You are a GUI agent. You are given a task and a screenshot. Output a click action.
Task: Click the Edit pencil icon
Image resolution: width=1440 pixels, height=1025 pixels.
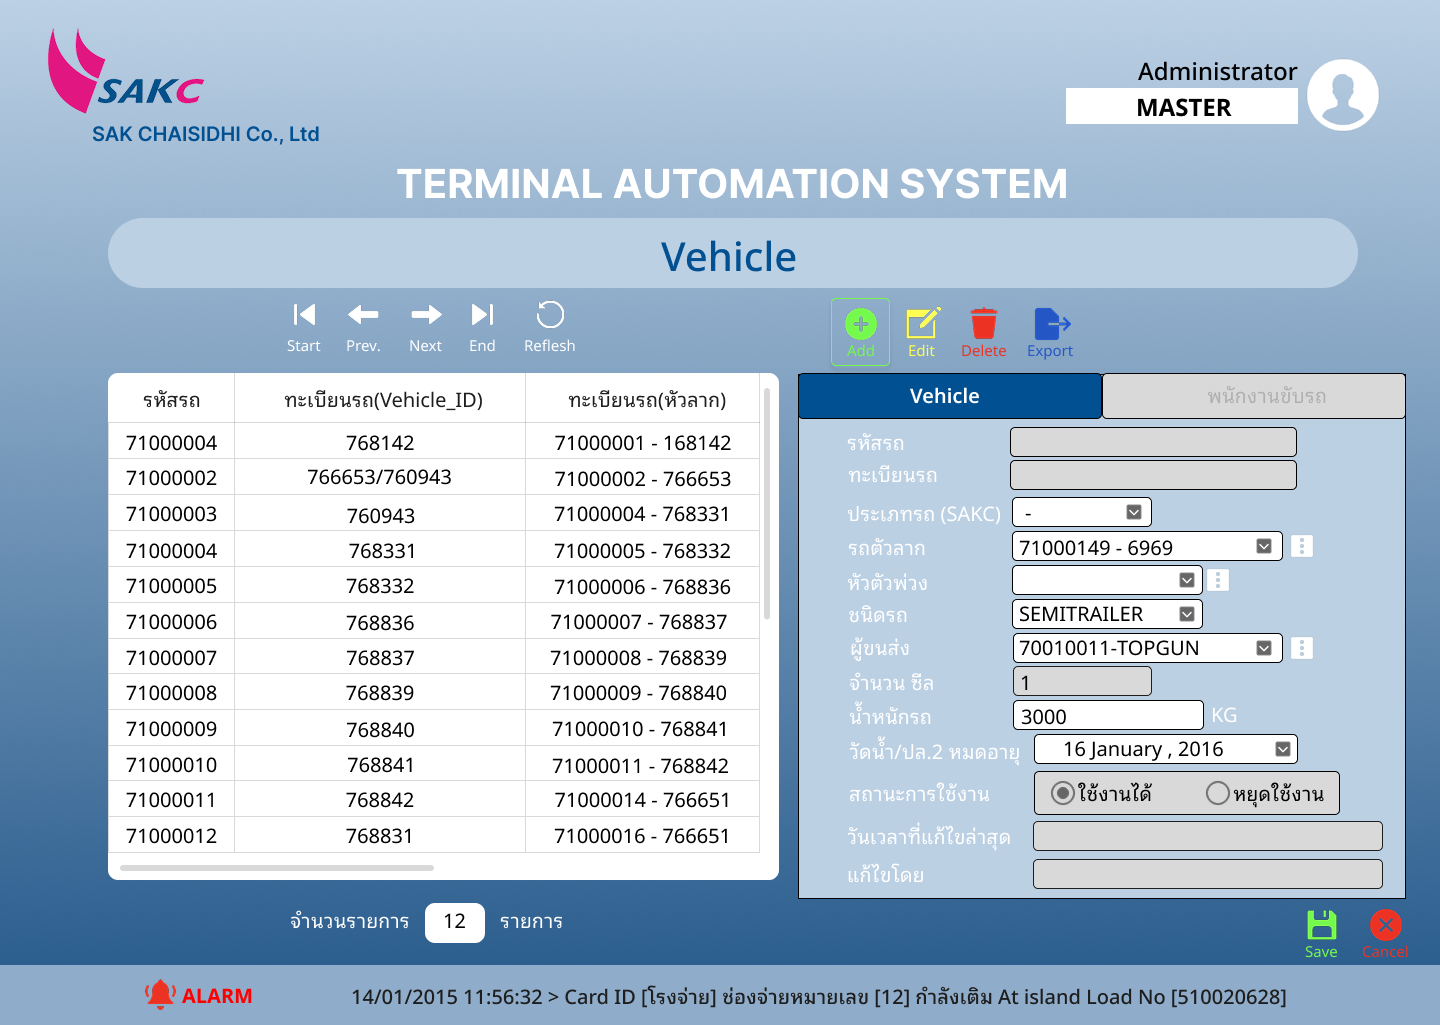[922, 324]
